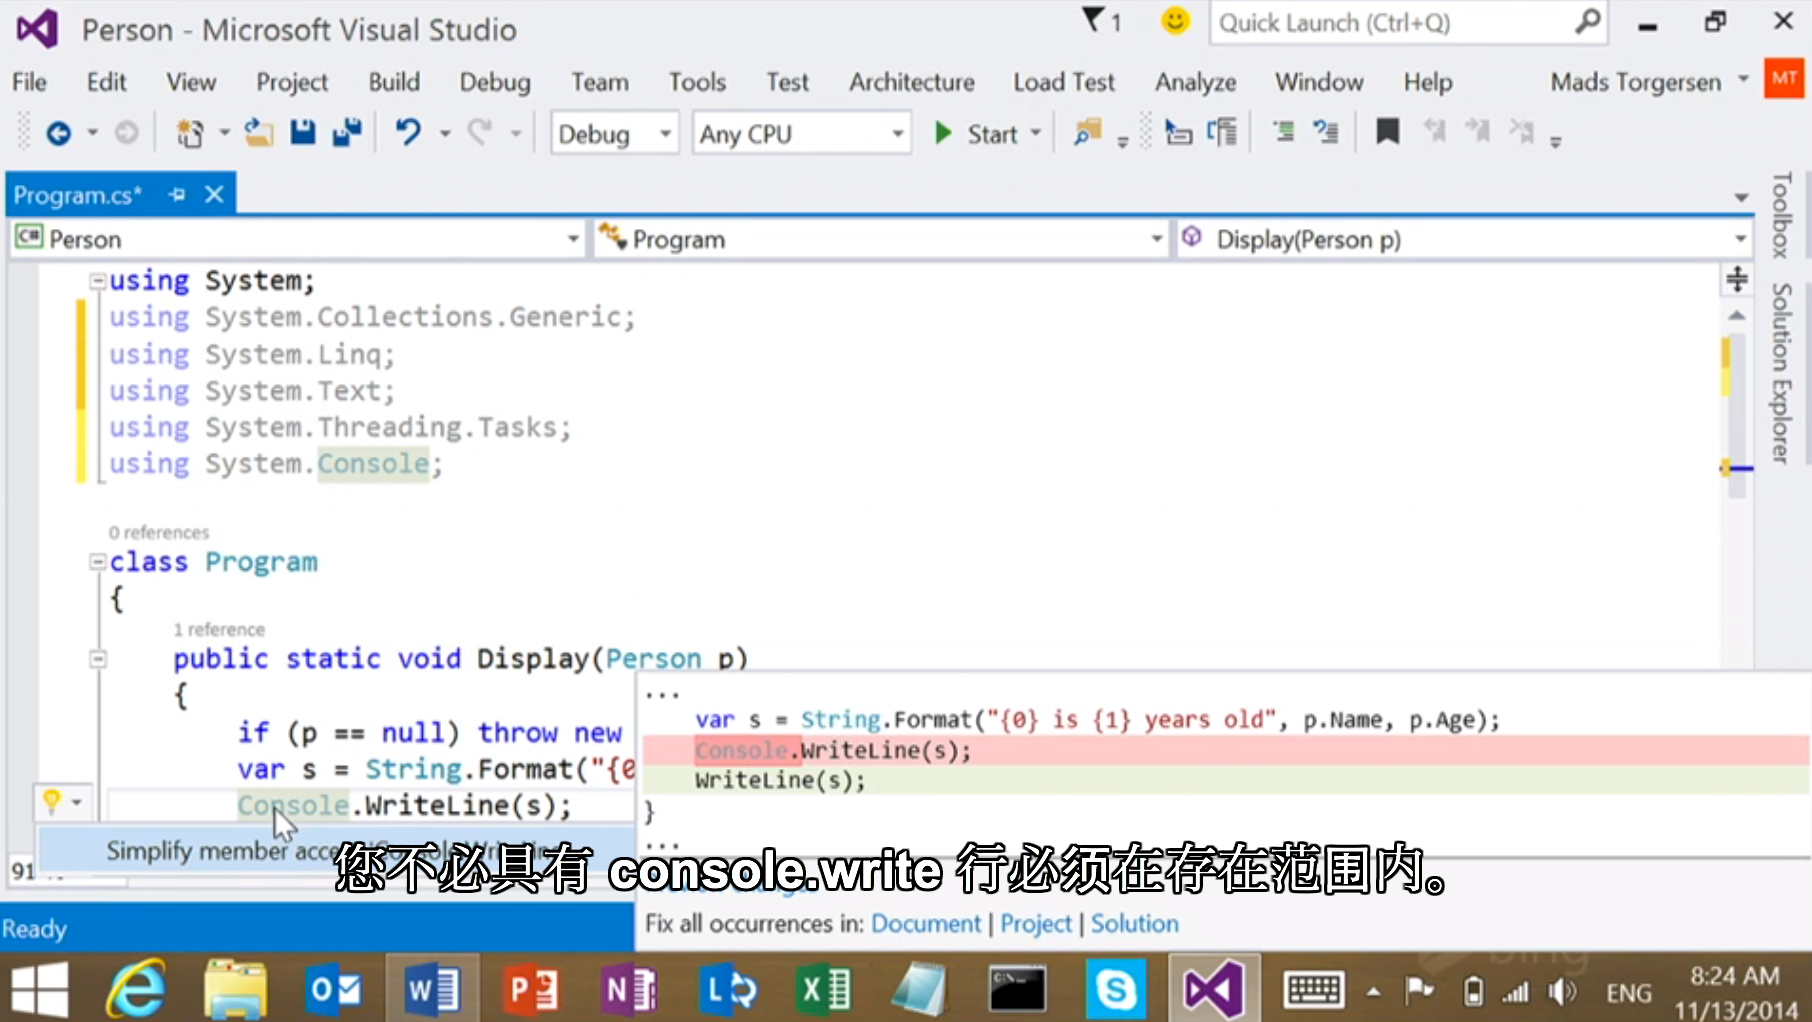Fix all occurrences in Project
The width and height of the screenshot is (1812, 1022).
[1036, 923]
